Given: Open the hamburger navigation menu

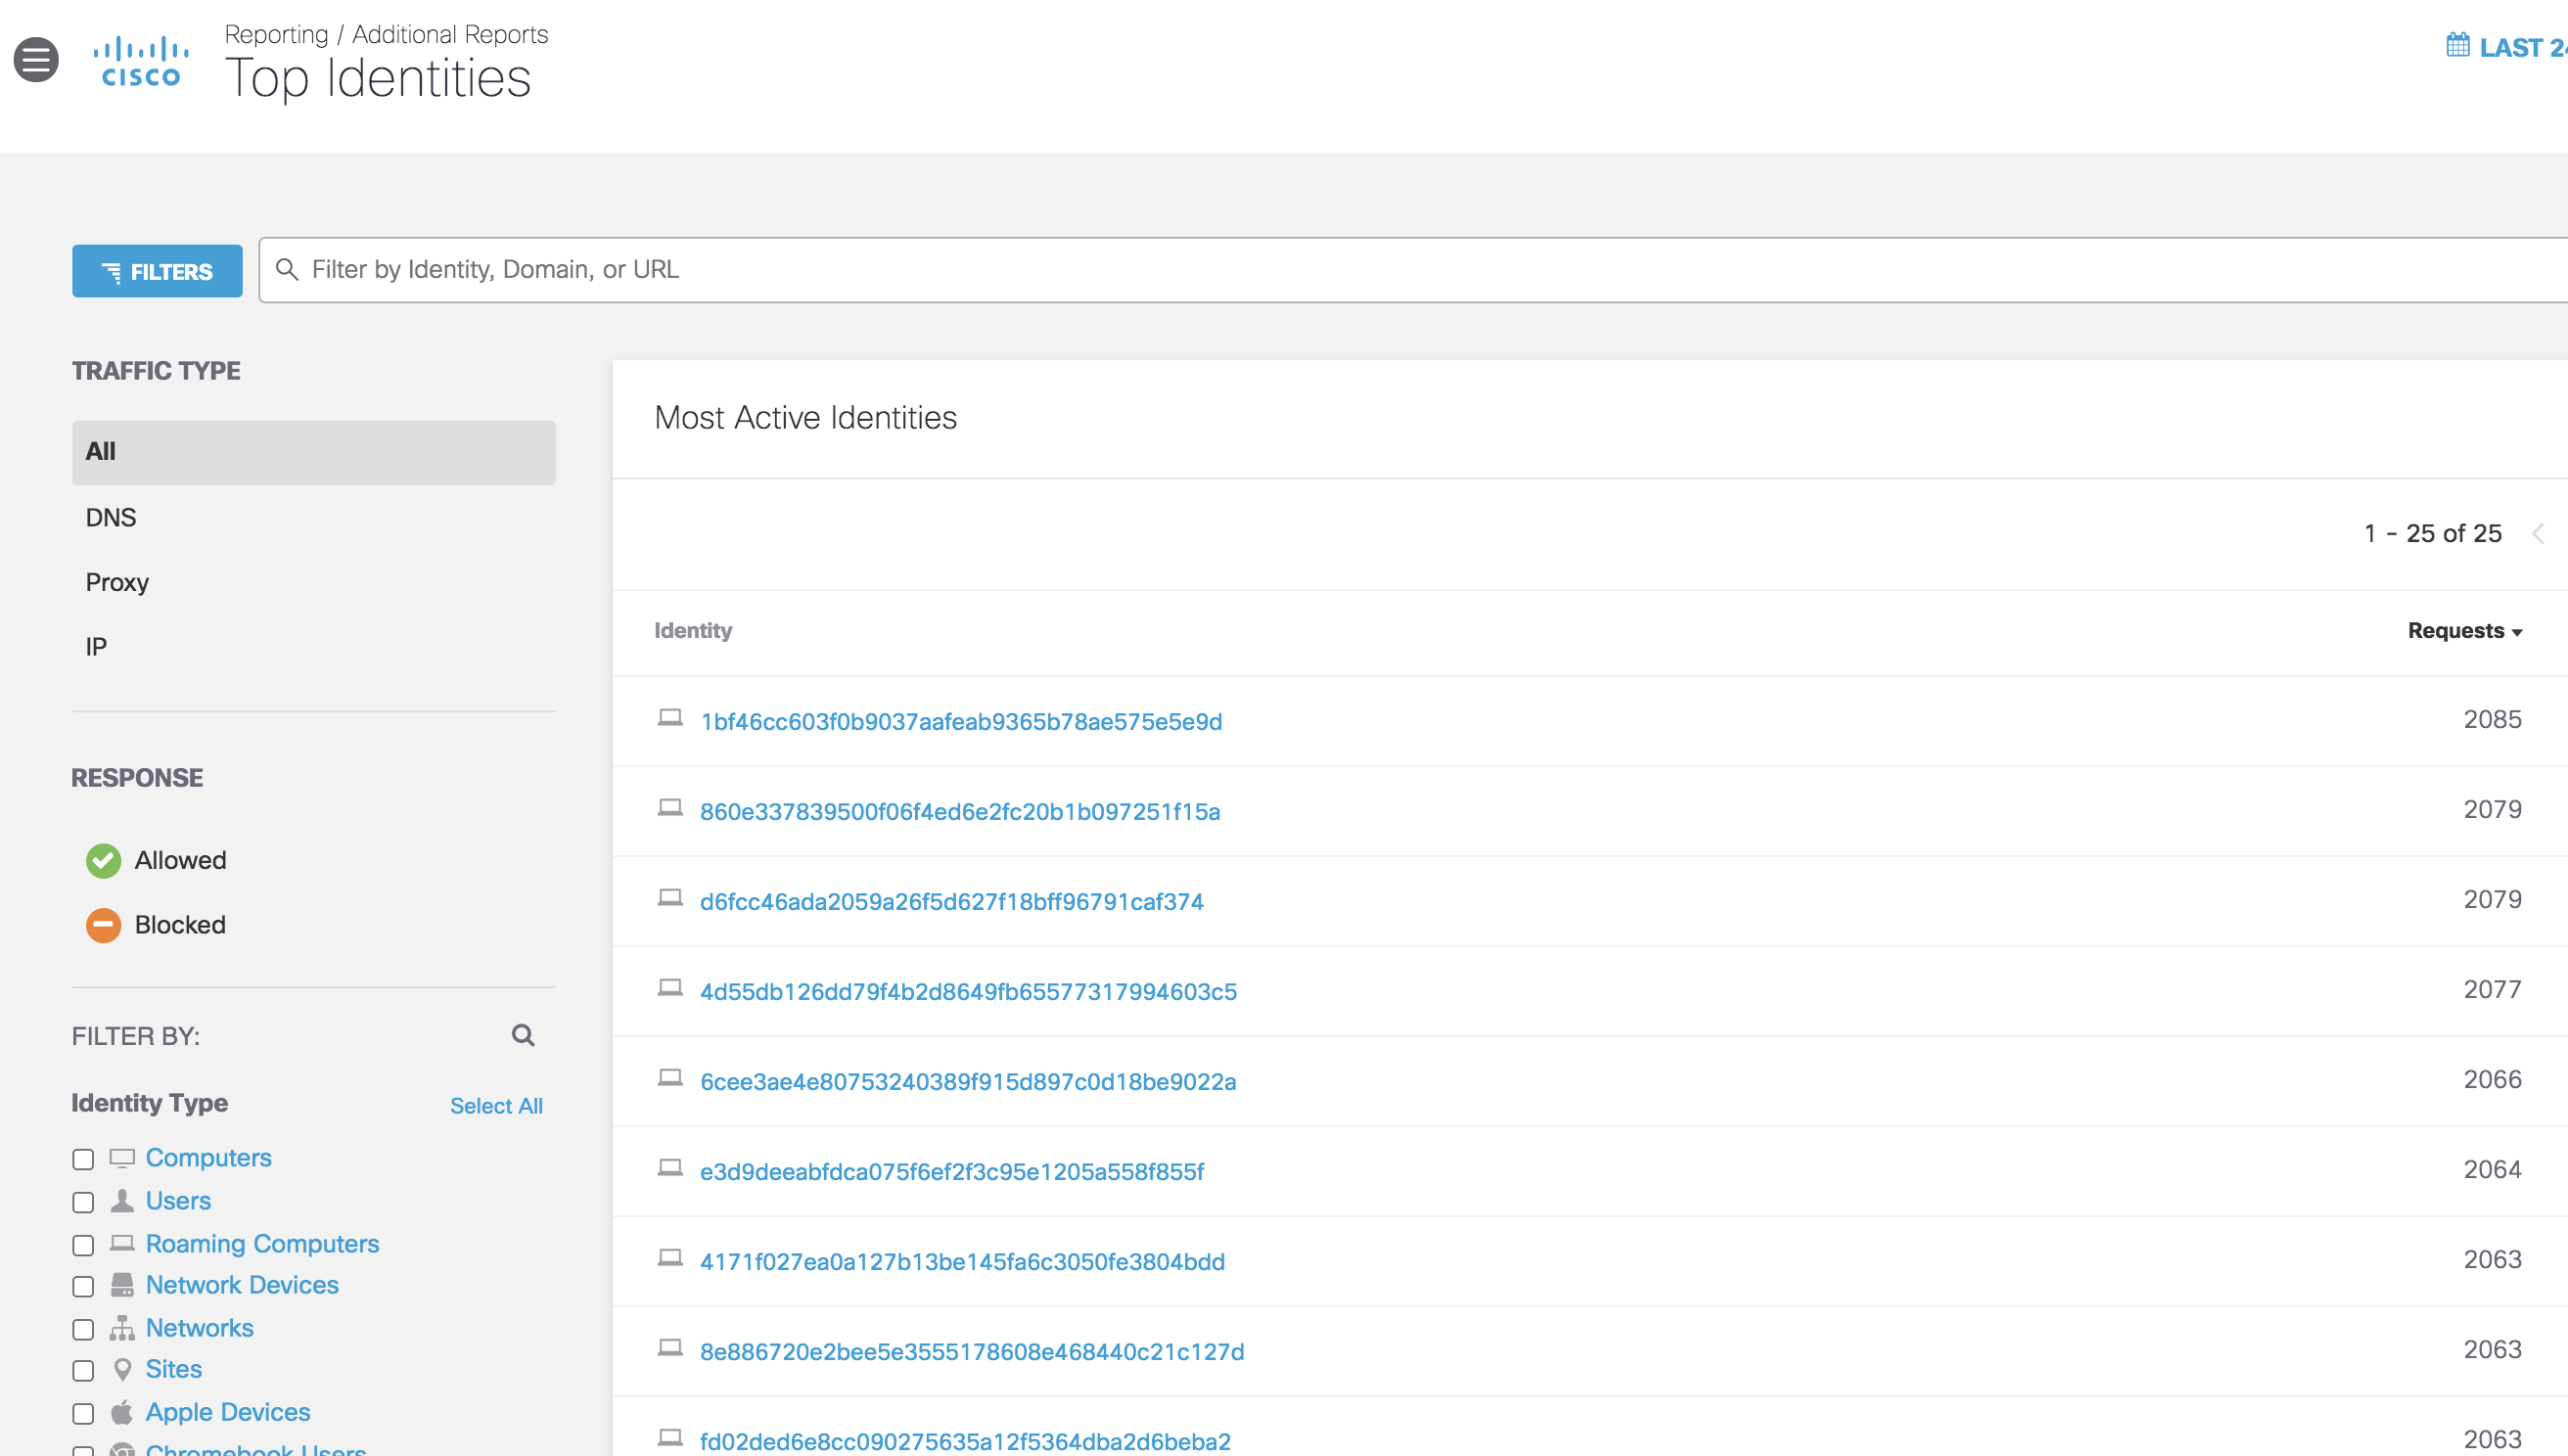Looking at the screenshot, I should pyautogui.click(x=36, y=60).
